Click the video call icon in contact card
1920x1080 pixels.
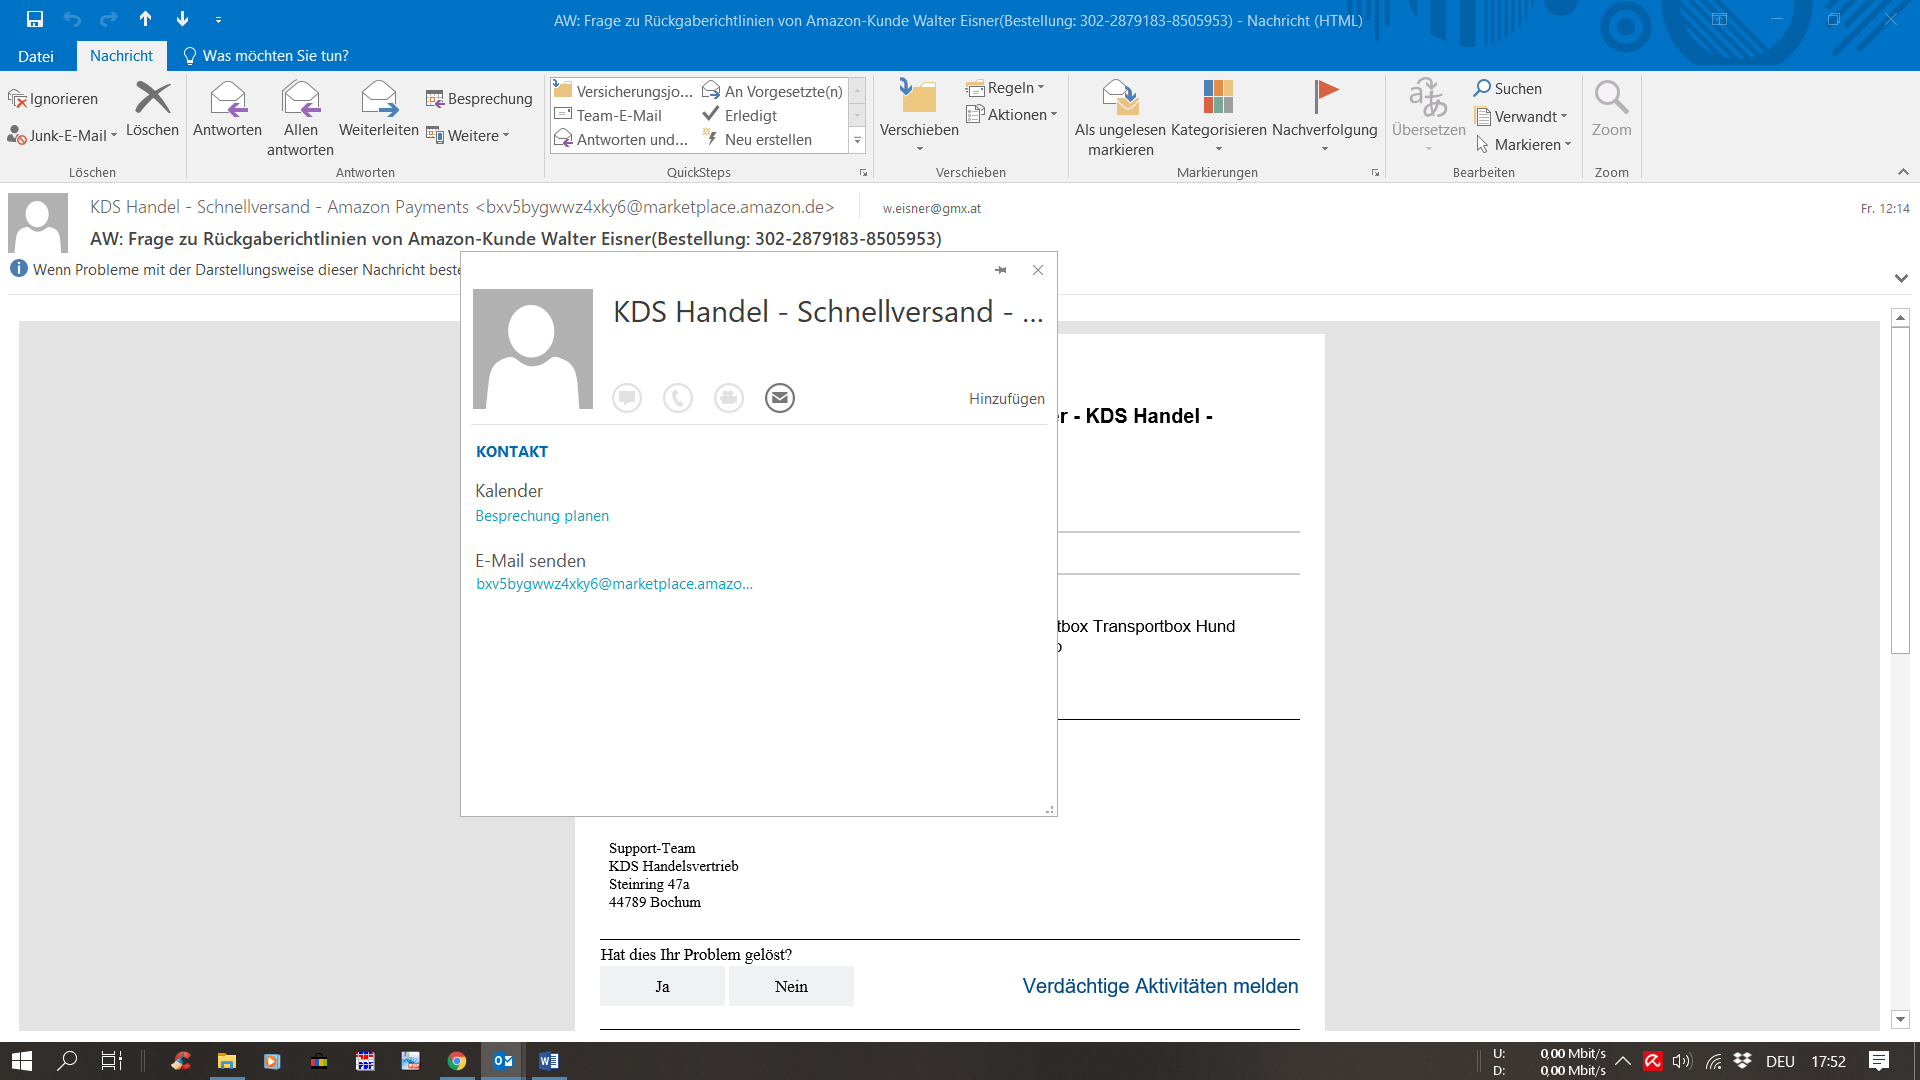[729, 398]
